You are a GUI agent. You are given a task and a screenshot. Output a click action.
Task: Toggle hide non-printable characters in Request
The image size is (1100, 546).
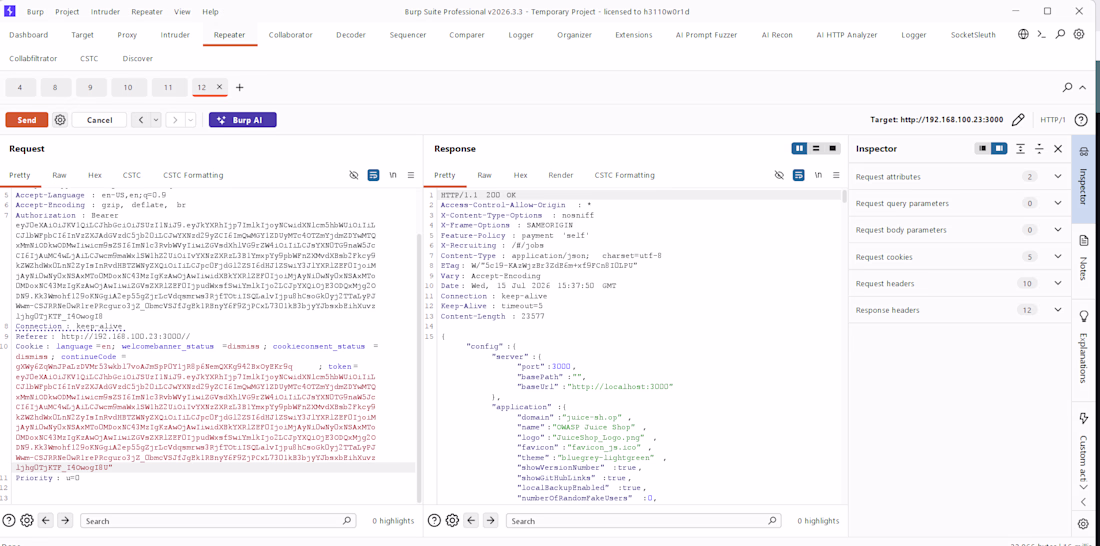click(354, 175)
